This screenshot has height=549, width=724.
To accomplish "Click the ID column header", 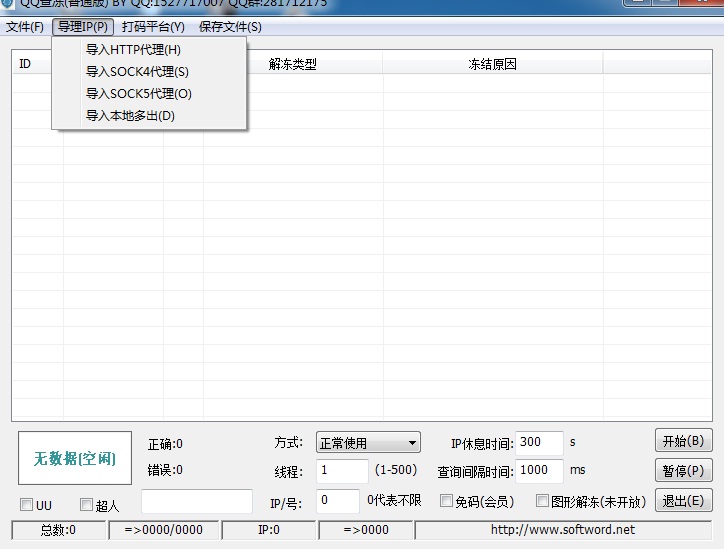I will coord(31,64).
